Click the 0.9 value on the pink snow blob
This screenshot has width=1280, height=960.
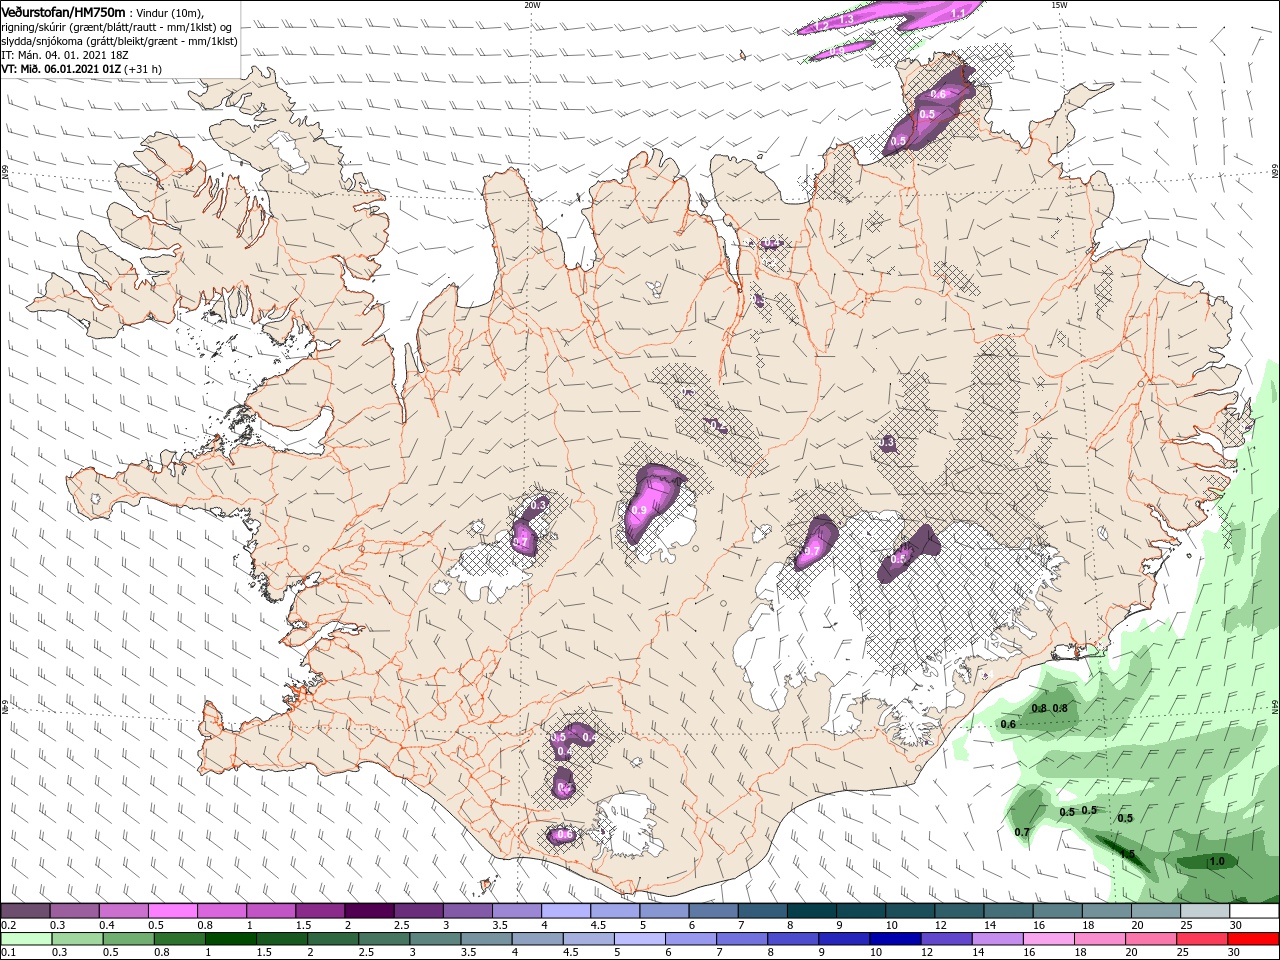640,510
